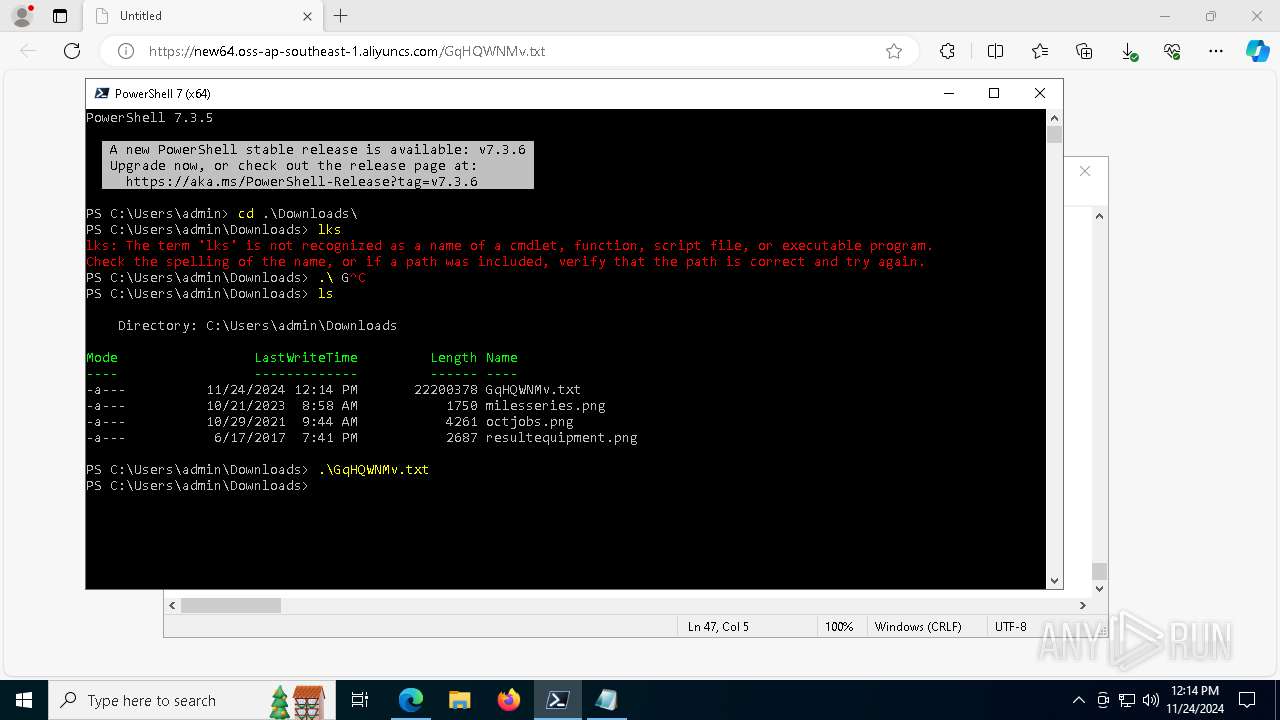1280x720 pixels.
Task: Maximize the Edge browser window
Action: click(x=1210, y=16)
